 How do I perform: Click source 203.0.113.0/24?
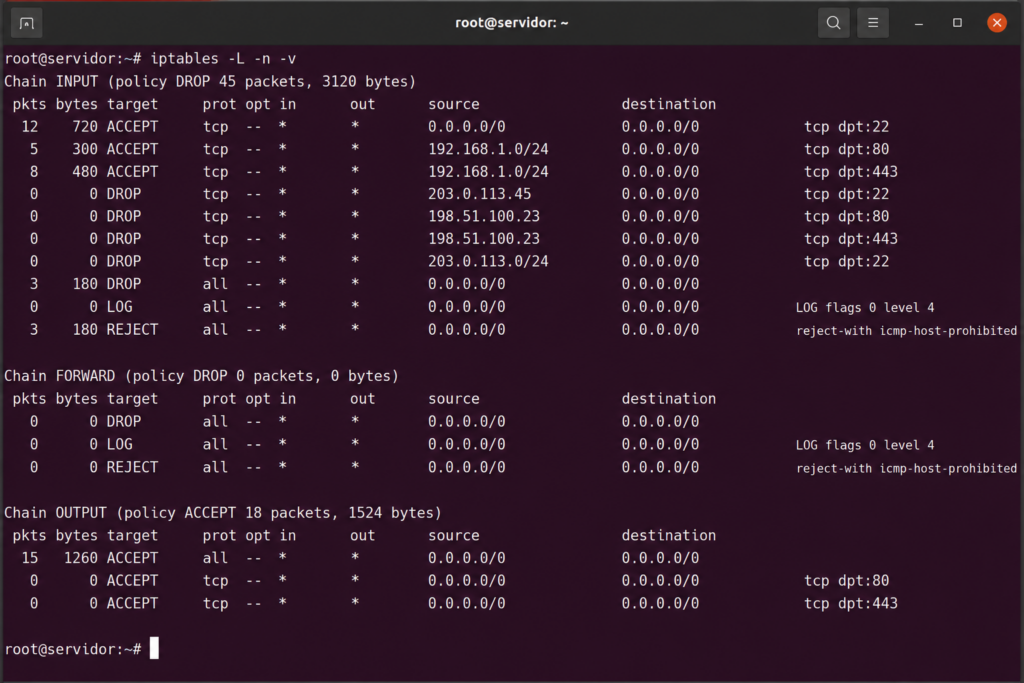(x=488, y=261)
